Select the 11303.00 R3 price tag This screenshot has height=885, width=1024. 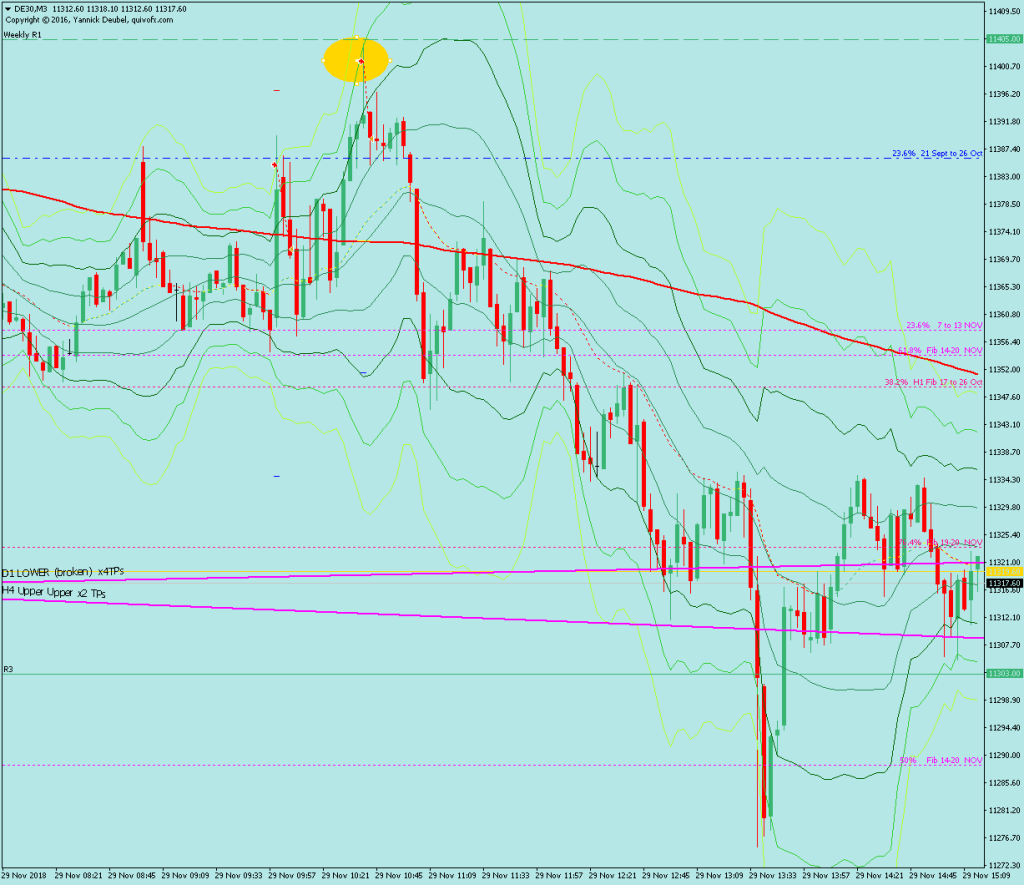pos(1002,674)
